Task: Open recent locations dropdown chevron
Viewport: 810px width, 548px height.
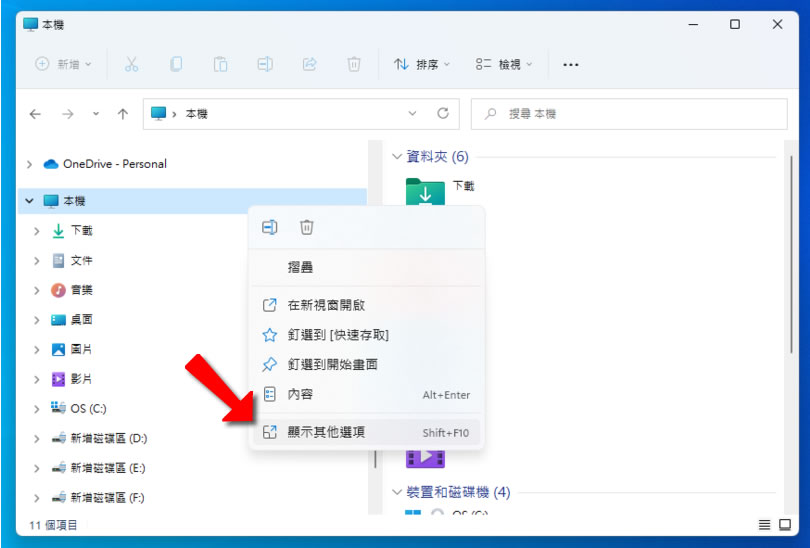Action: click(x=96, y=114)
